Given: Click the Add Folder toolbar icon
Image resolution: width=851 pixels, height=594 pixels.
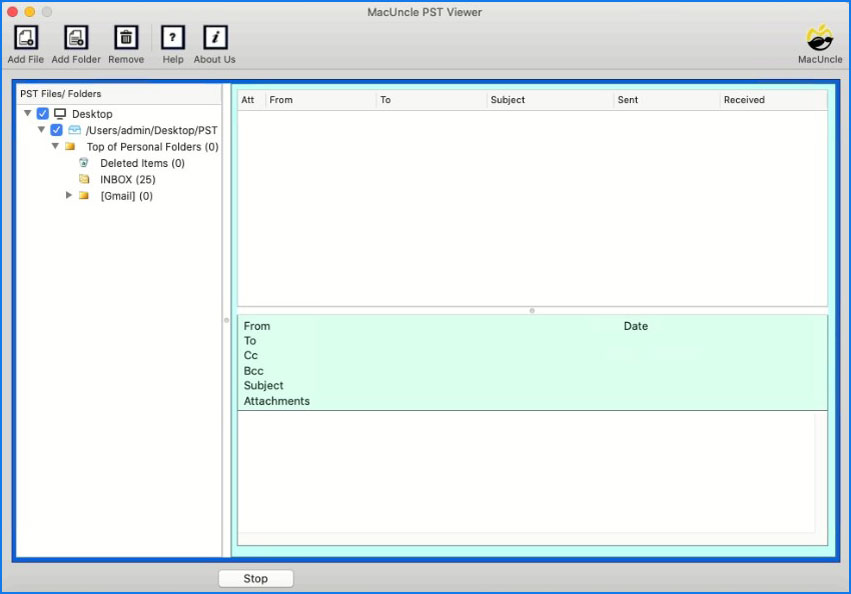Looking at the screenshot, I should coord(76,38).
